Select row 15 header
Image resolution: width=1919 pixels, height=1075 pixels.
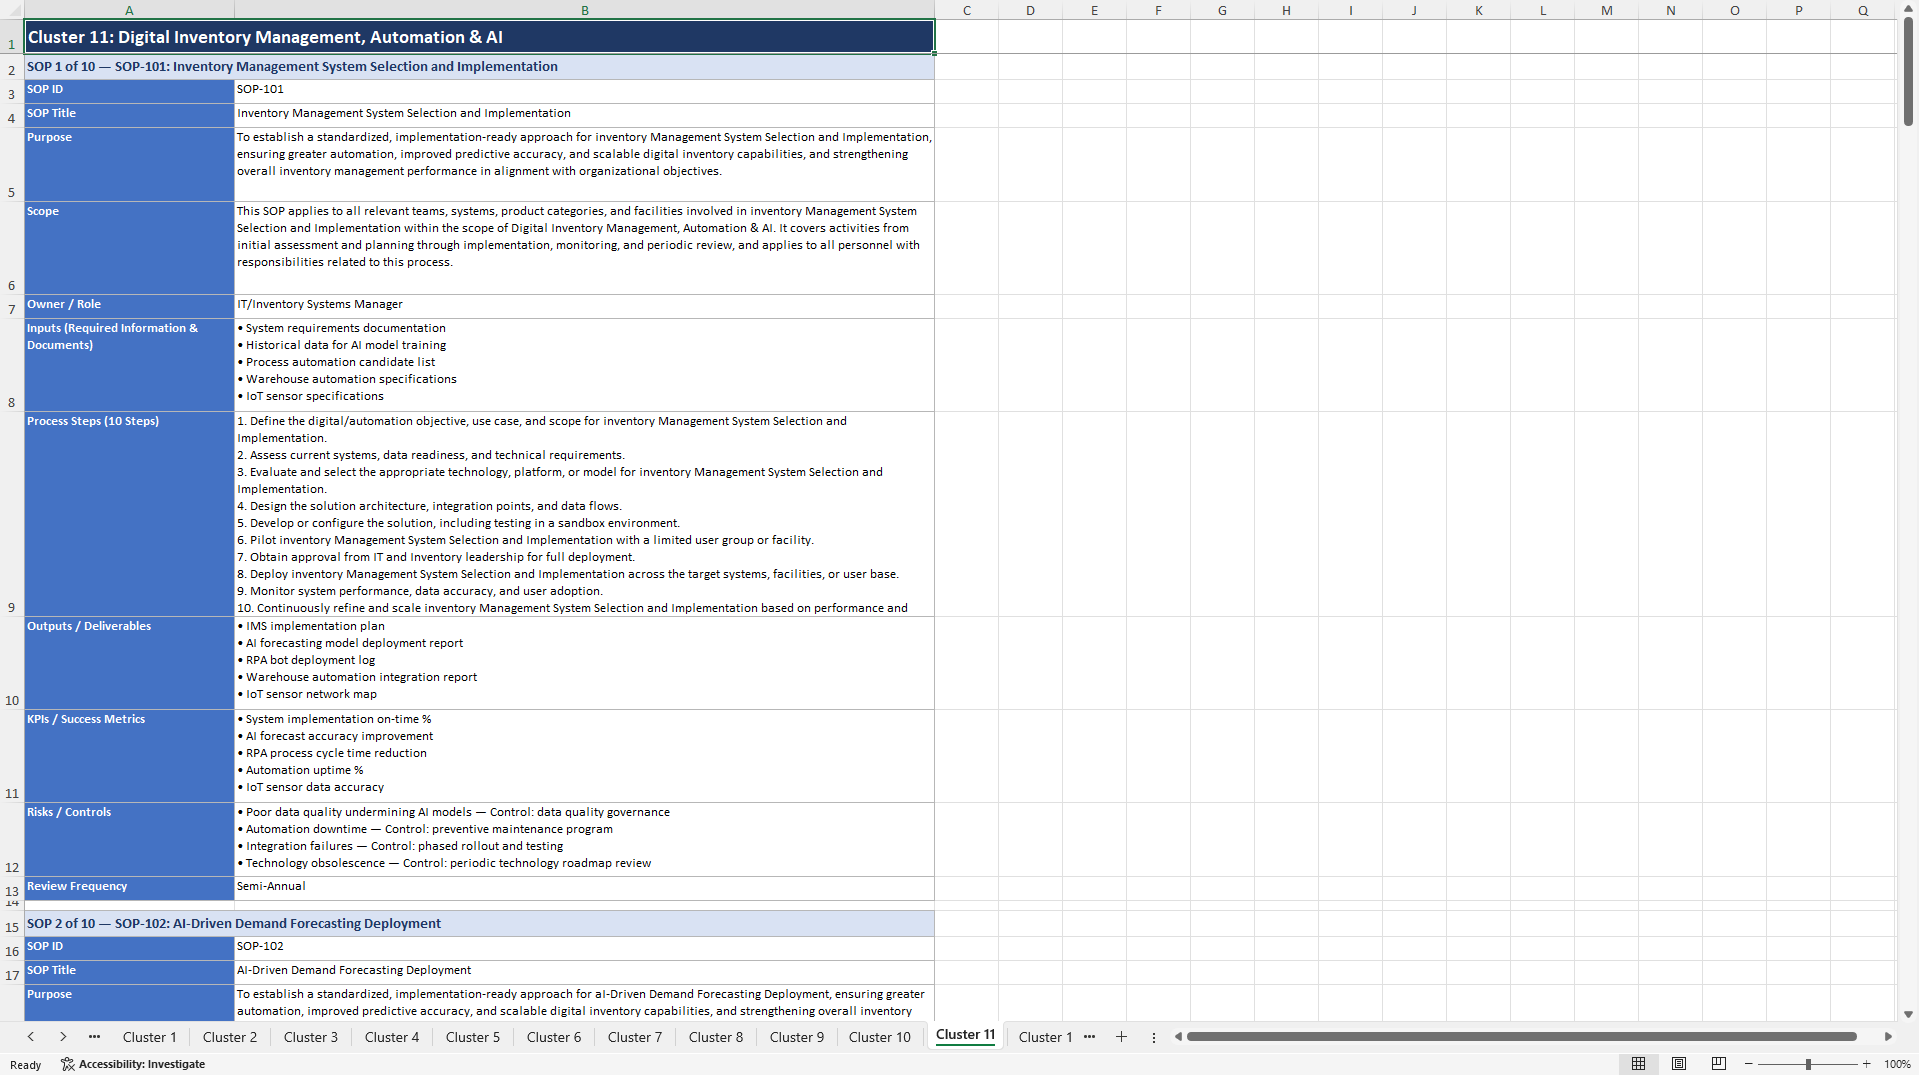click(x=12, y=924)
